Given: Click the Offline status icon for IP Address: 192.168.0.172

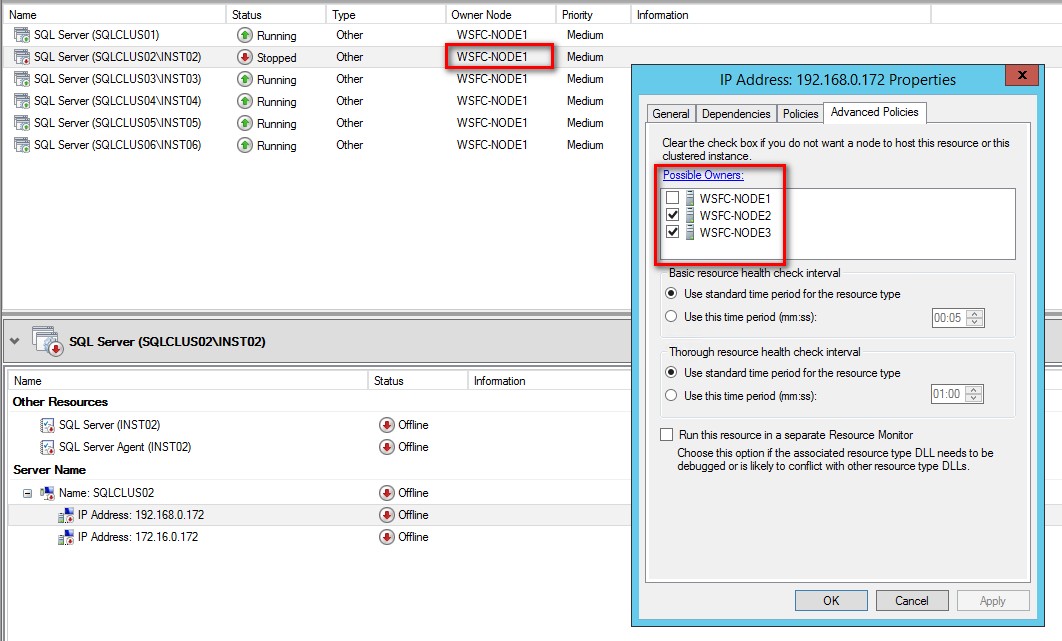Looking at the screenshot, I should coord(387,515).
